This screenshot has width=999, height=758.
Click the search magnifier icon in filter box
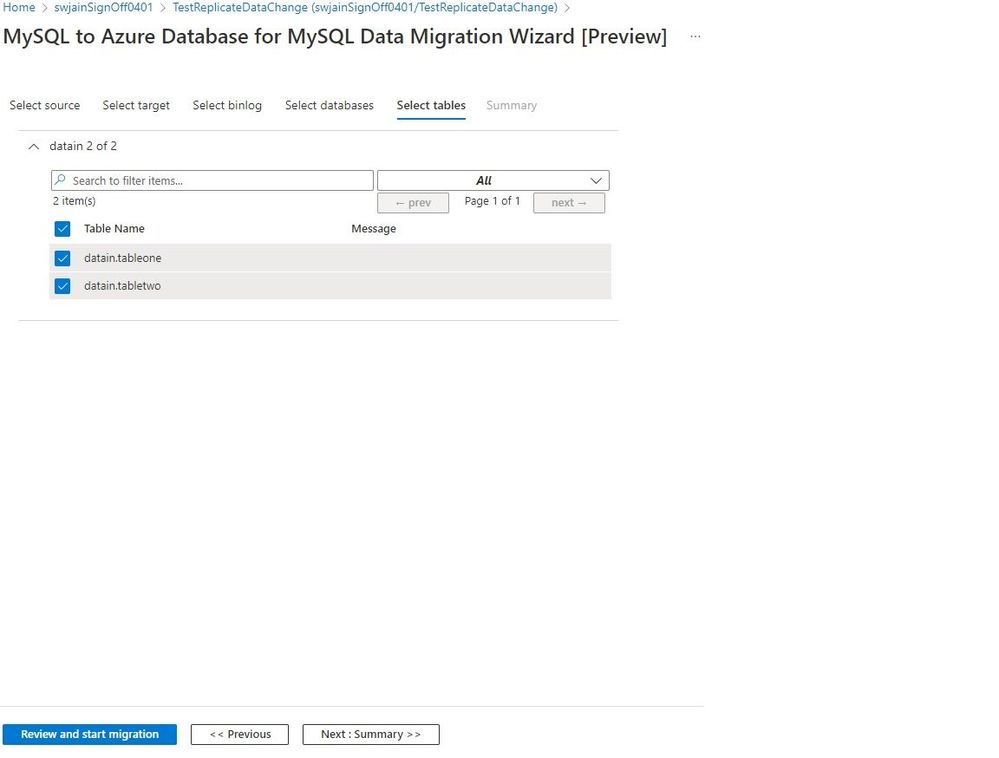(60, 180)
